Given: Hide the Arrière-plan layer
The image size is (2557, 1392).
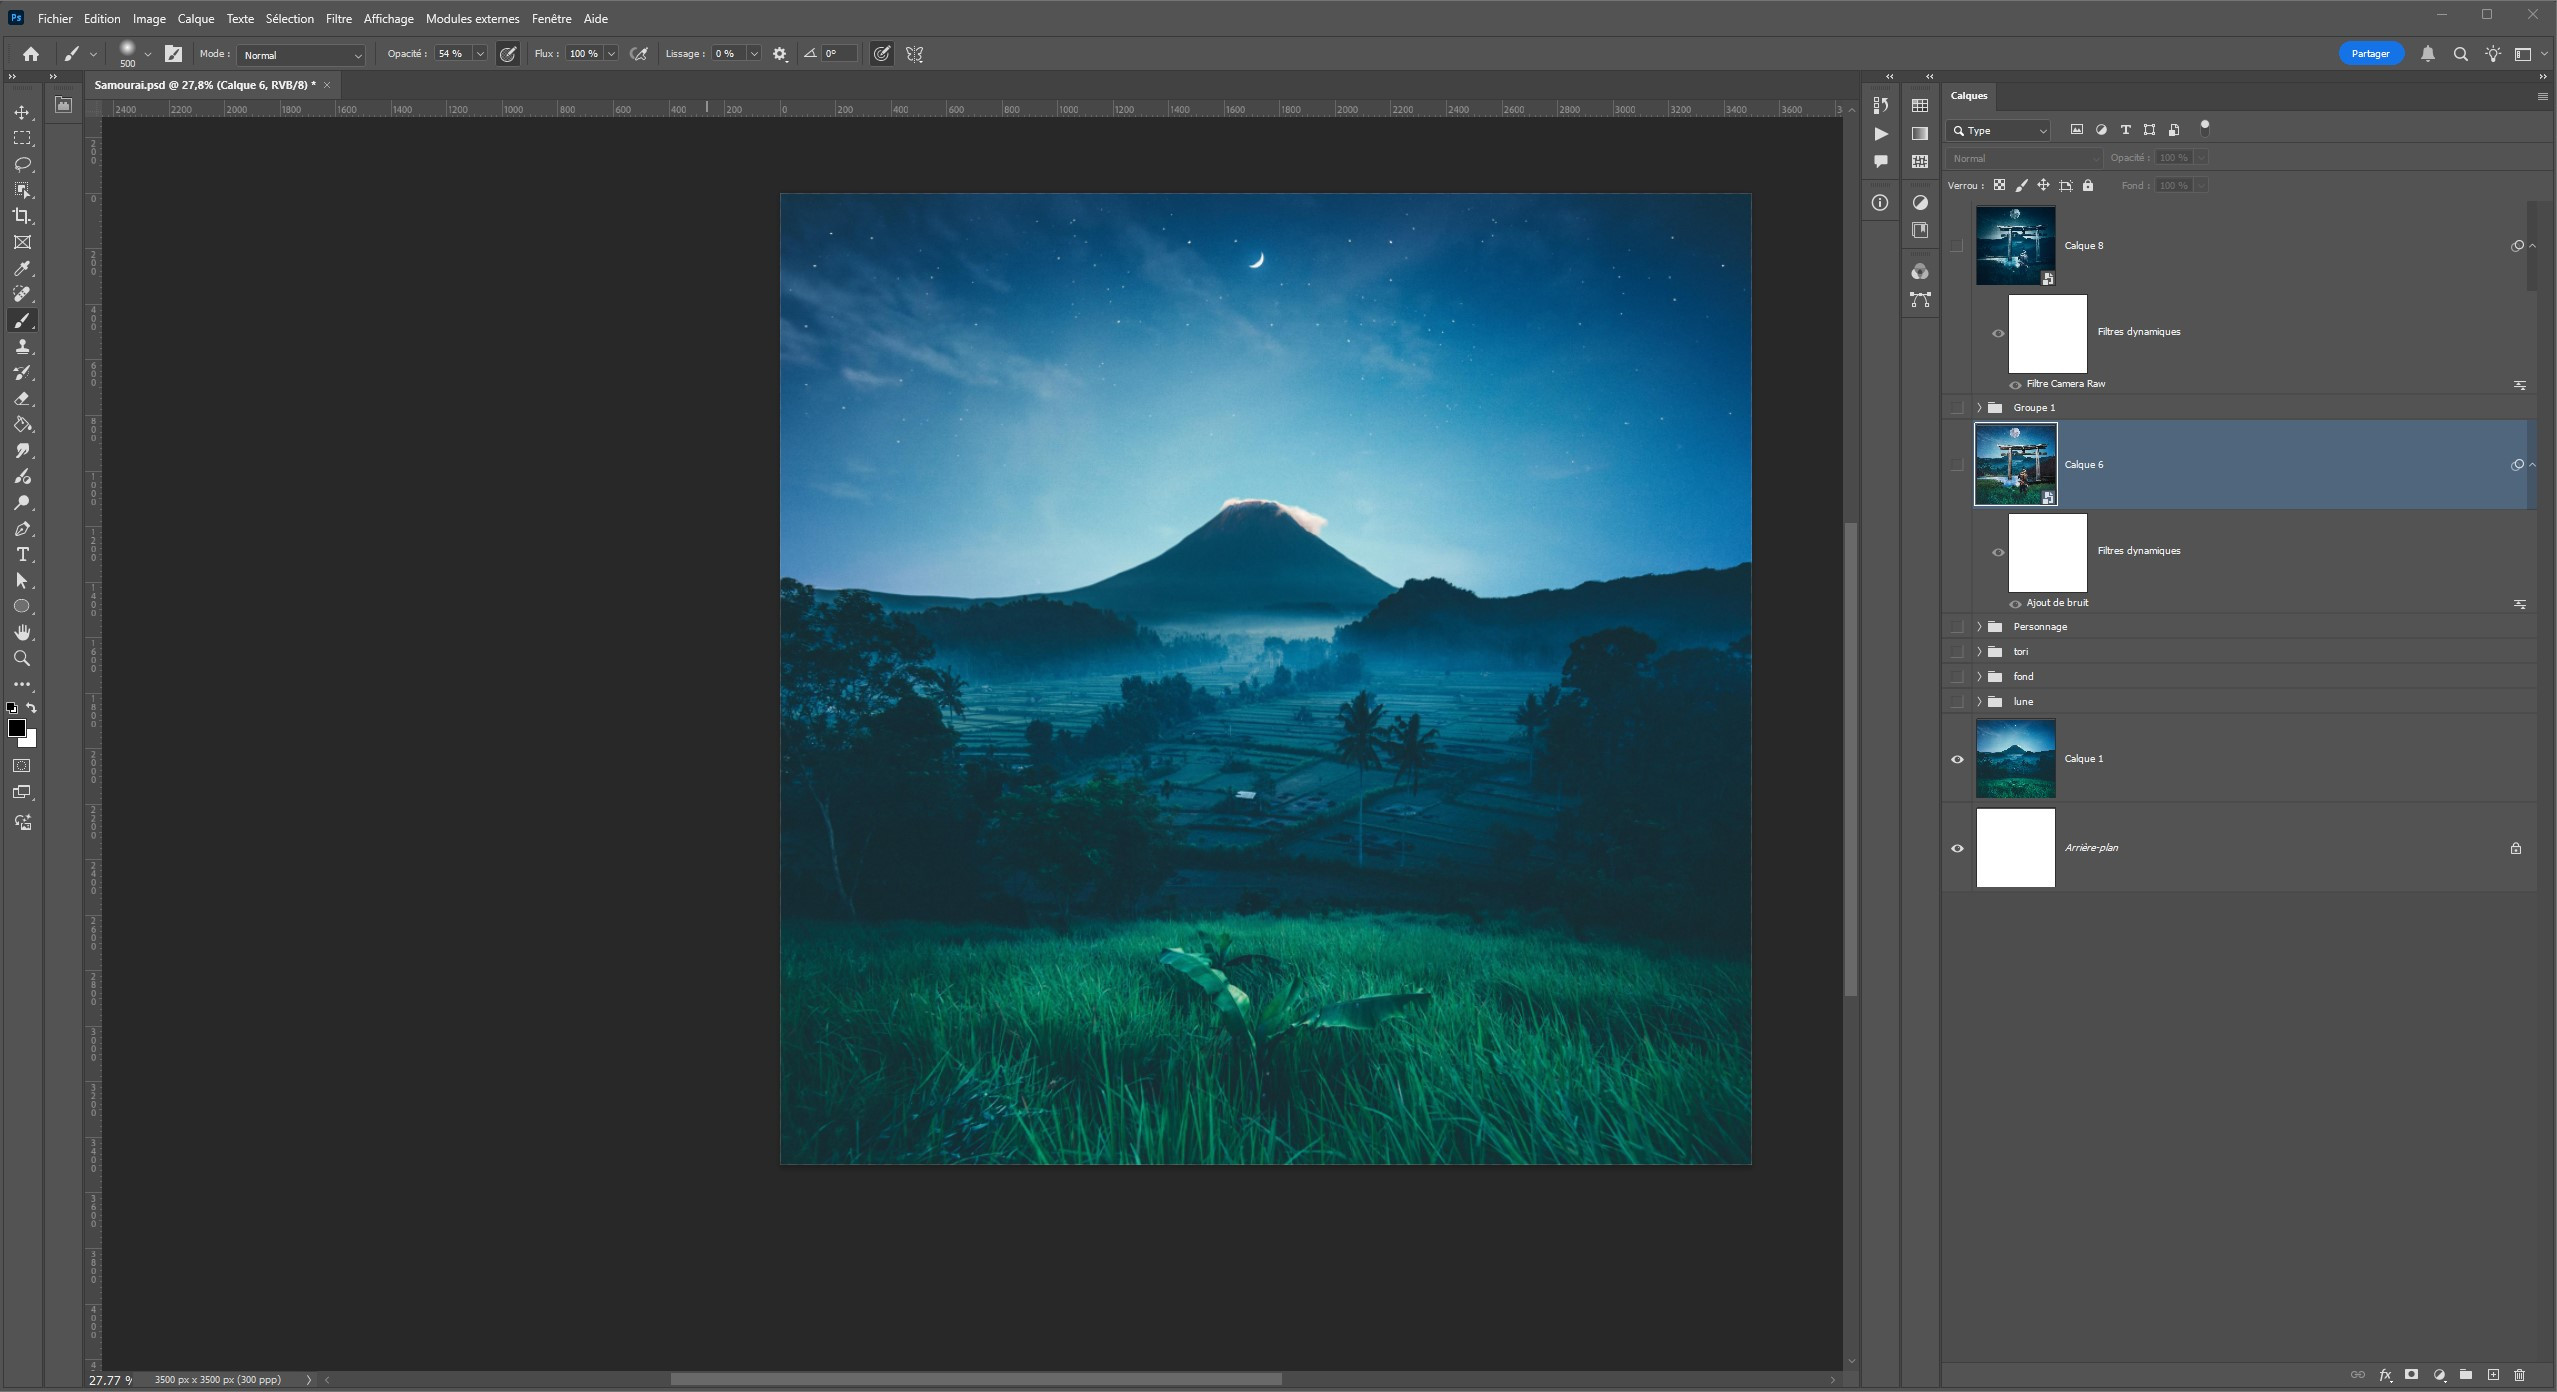Looking at the screenshot, I should [1957, 848].
